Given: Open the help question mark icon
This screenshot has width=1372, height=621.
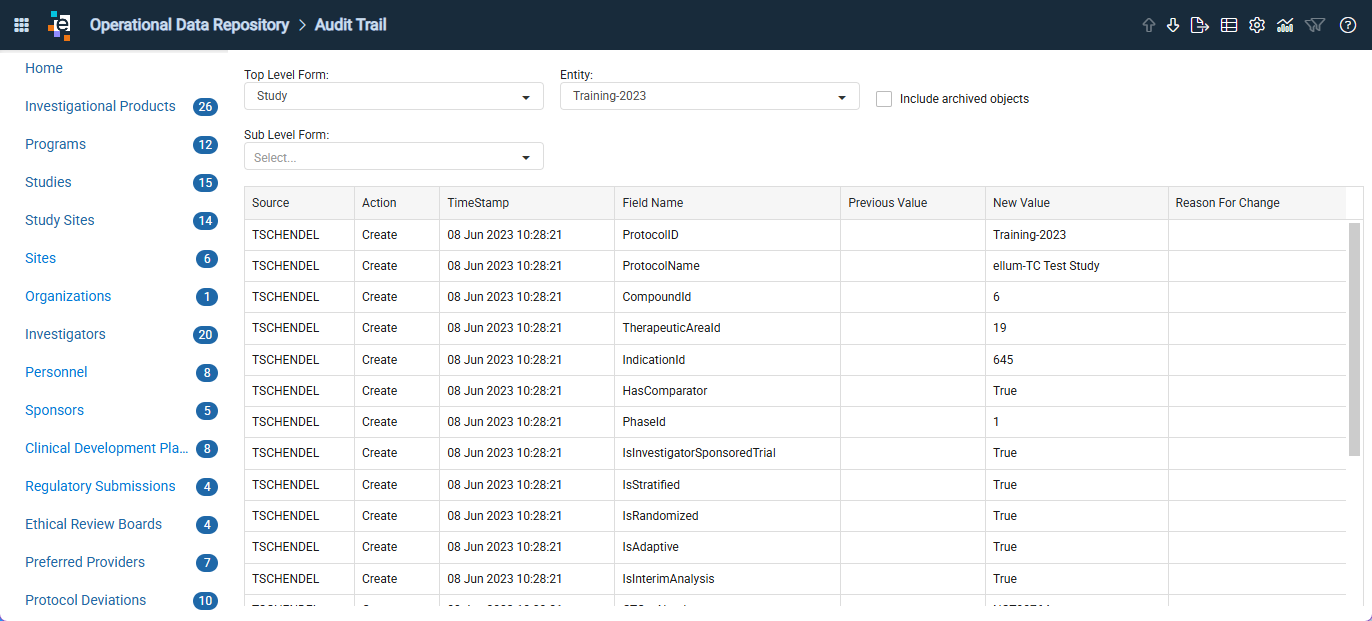Looking at the screenshot, I should pos(1347,25).
